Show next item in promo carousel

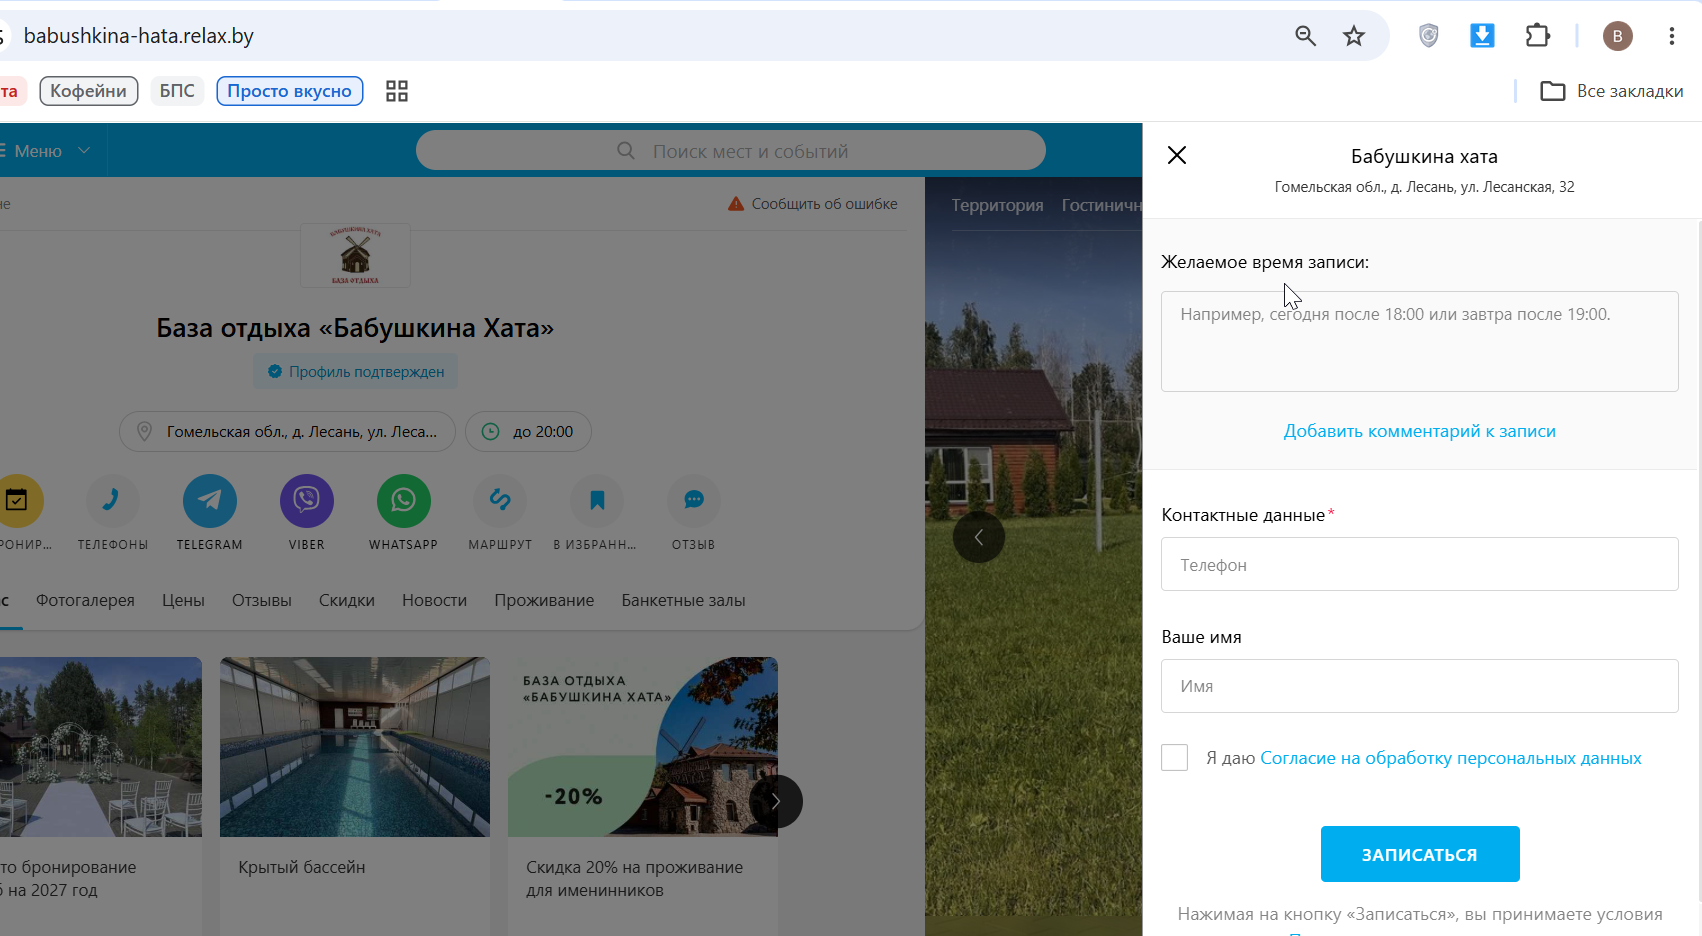[x=776, y=801]
